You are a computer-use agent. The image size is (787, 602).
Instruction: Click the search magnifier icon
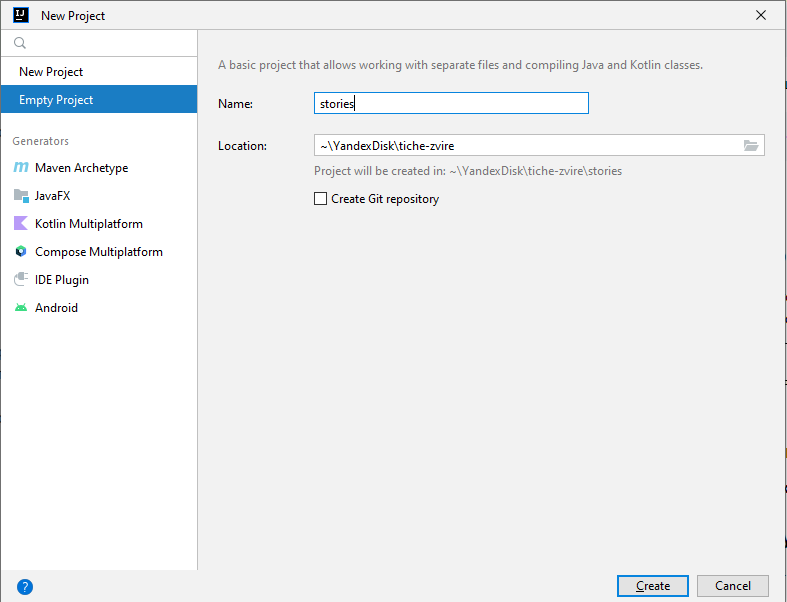pyautogui.click(x=20, y=43)
